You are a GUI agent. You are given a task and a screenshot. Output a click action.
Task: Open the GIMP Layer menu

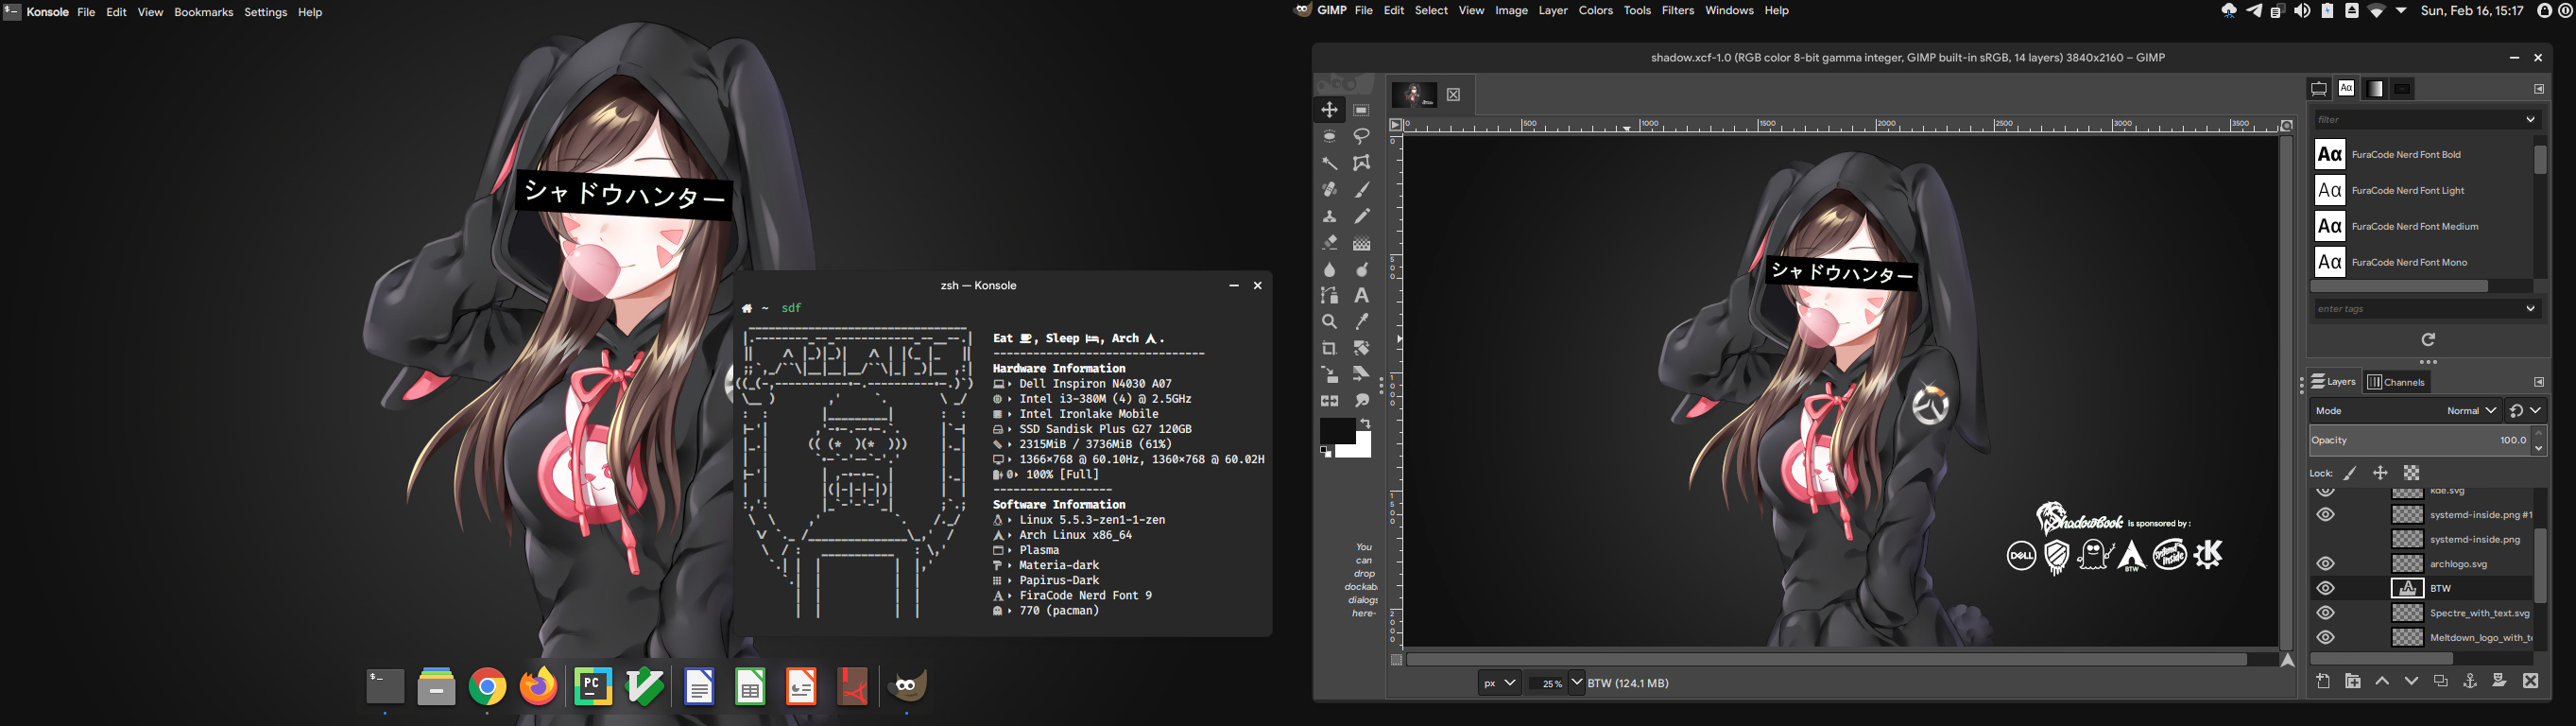pyautogui.click(x=1552, y=11)
